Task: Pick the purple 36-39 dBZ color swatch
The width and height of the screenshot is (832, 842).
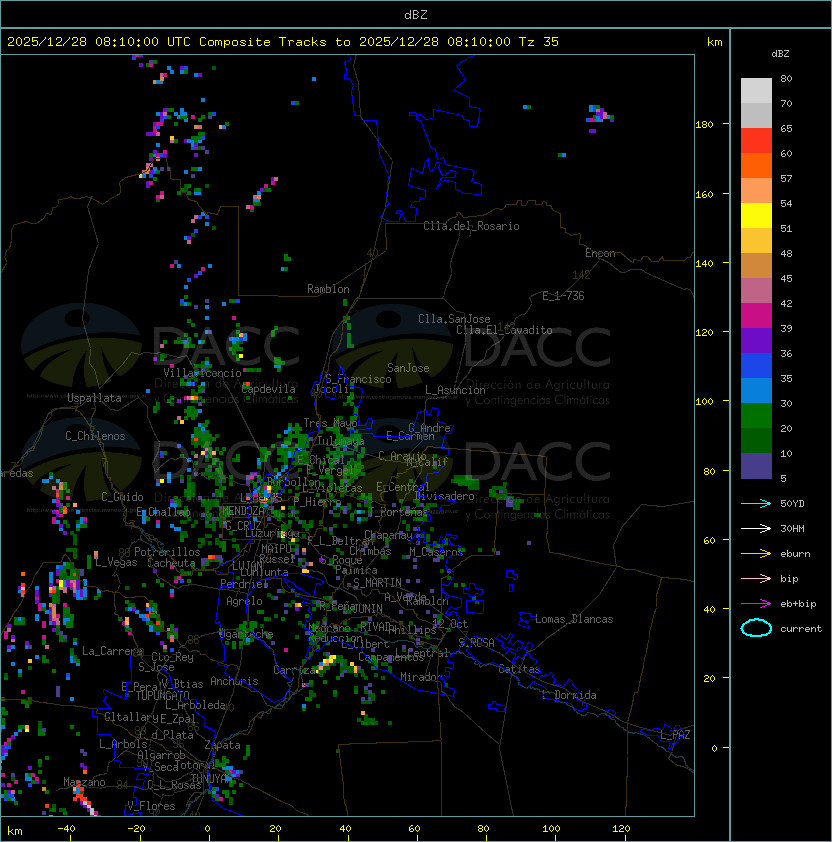Action: tap(756, 341)
